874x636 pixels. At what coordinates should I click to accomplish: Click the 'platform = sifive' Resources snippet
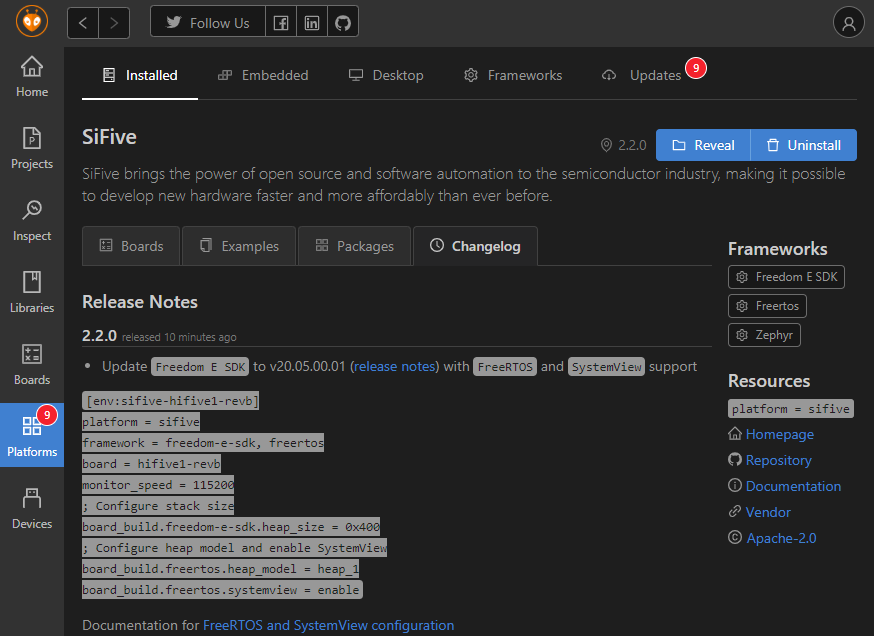point(790,409)
